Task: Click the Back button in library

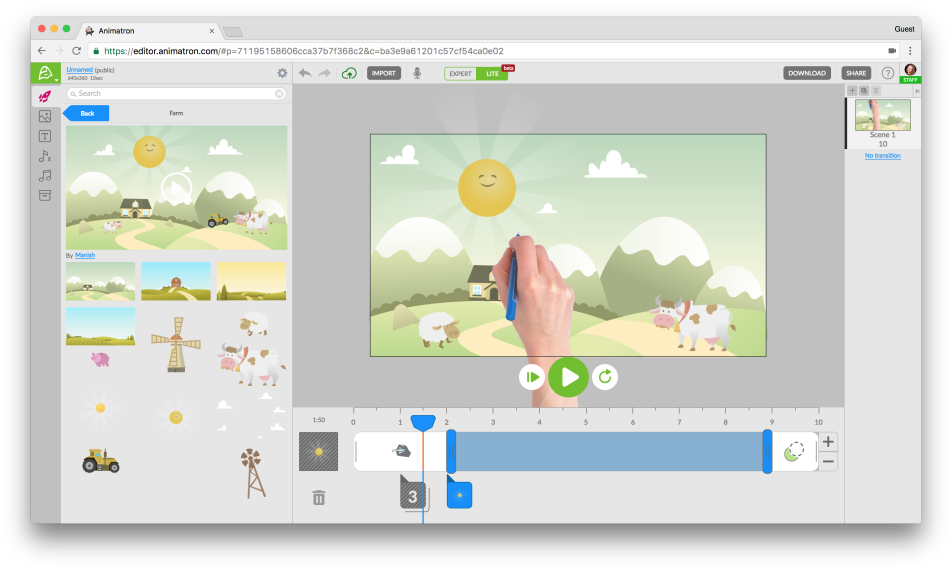Action: 87,113
